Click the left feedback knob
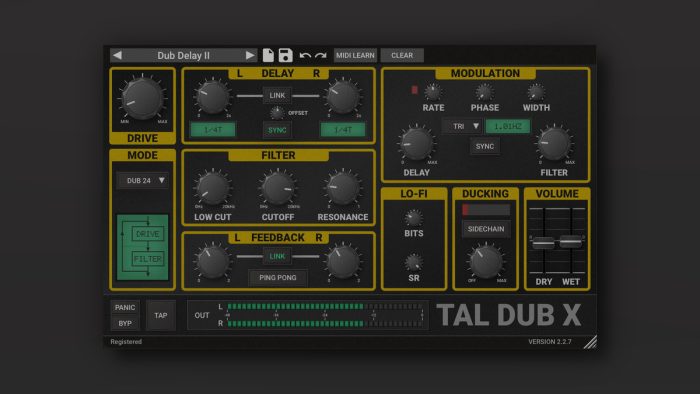Screen dimensions: 700x394 tap(213, 261)
